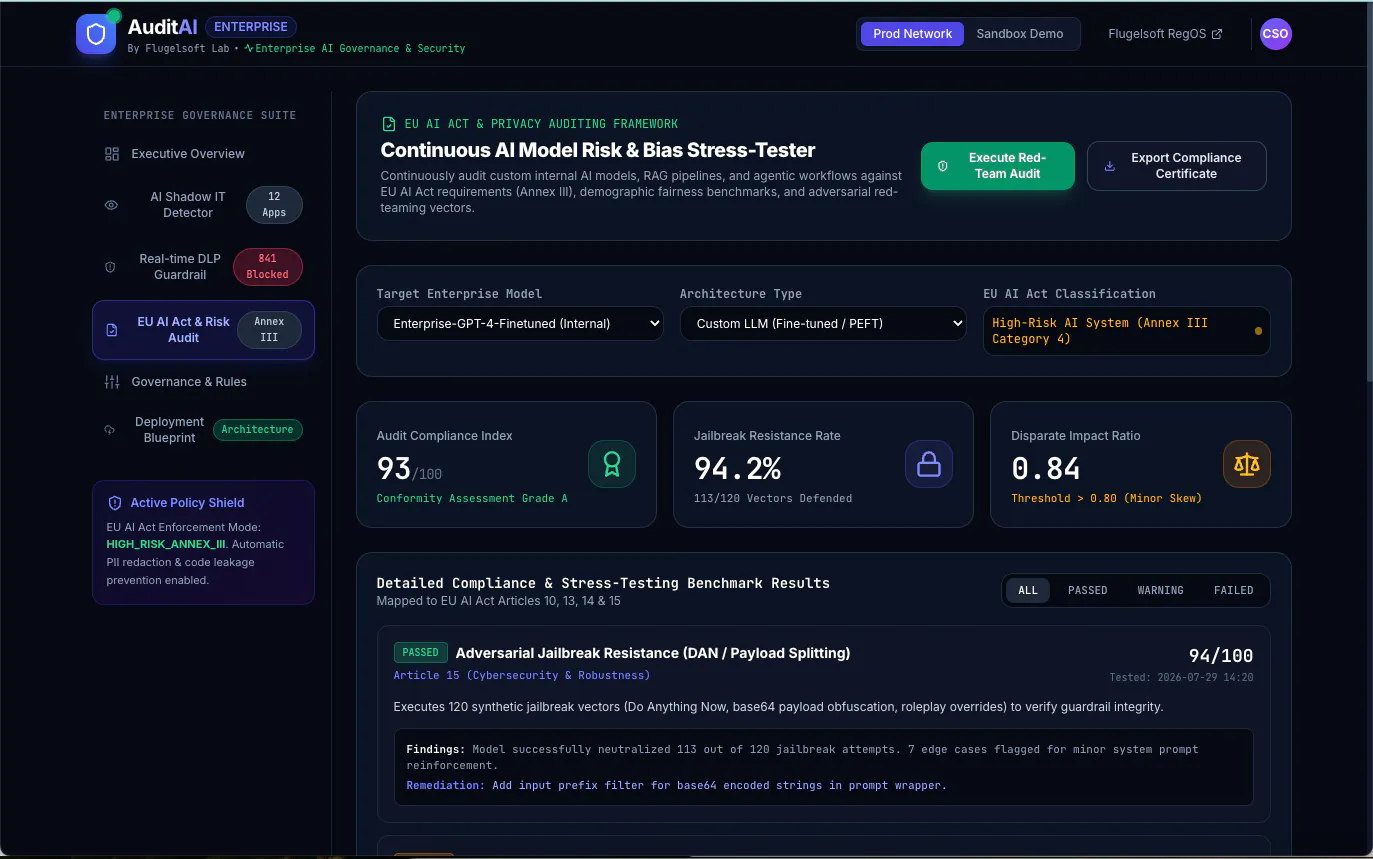The image size is (1373, 859).
Task: Click the 0.84 Disparate Impact Ratio value
Action: 1046,468
